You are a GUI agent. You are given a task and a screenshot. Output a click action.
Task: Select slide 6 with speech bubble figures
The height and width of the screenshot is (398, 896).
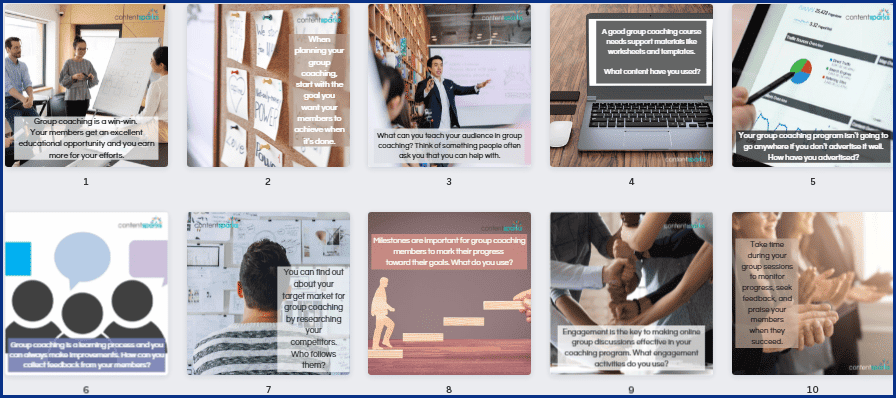pos(86,293)
